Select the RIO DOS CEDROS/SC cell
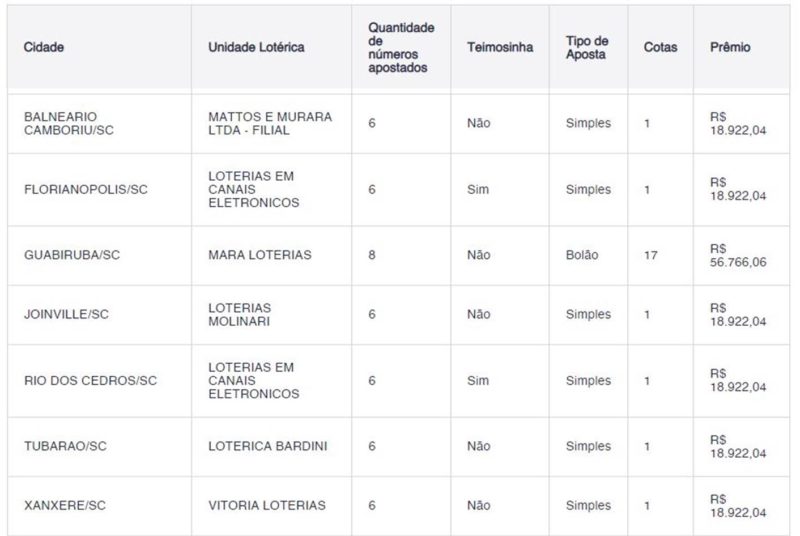Image resolution: width=800 pixels, height=536 pixels. point(90,380)
